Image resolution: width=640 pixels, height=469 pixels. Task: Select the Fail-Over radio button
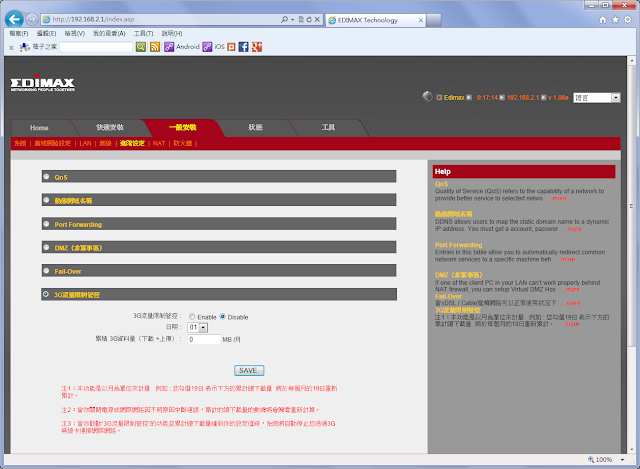(x=47, y=271)
